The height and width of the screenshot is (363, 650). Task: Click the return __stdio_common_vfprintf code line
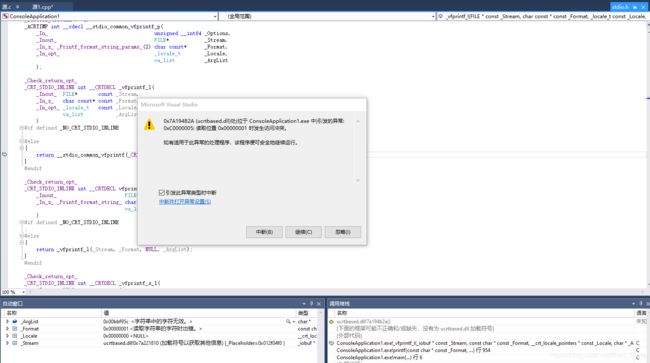click(87, 155)
